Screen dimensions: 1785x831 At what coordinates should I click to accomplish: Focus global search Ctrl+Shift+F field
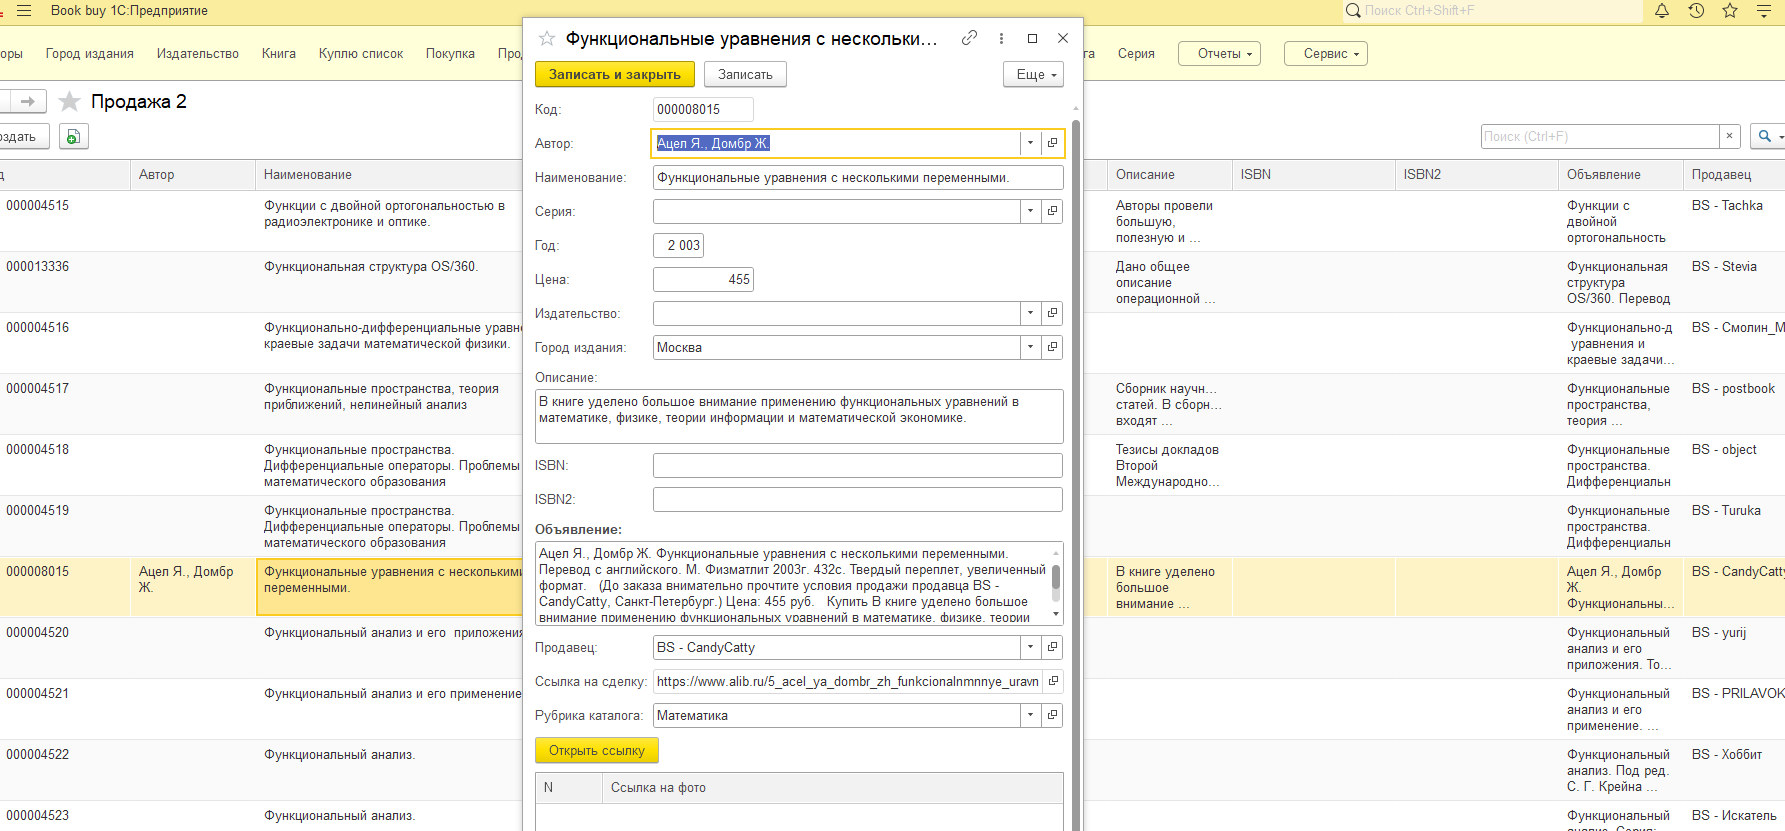[1493, 11]
